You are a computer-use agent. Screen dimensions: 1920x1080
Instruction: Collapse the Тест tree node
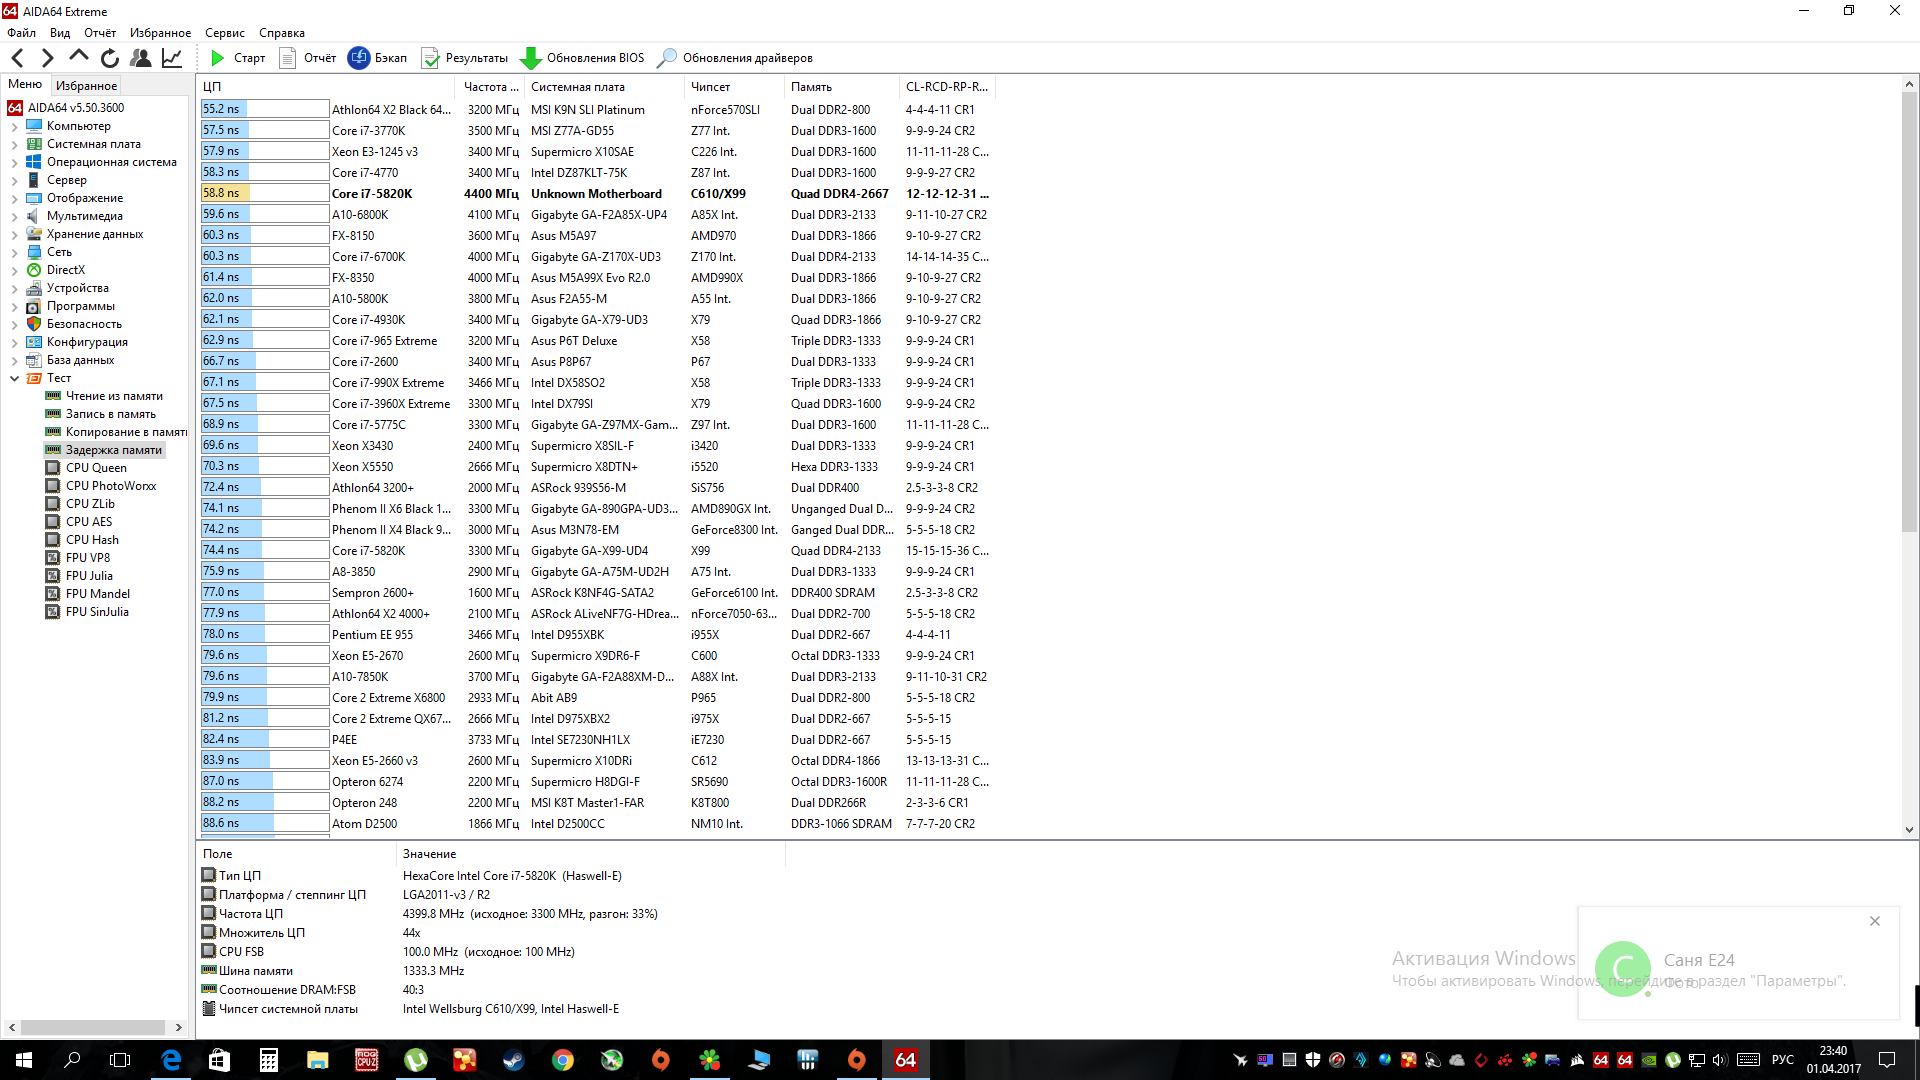click(x=14, y=379)
